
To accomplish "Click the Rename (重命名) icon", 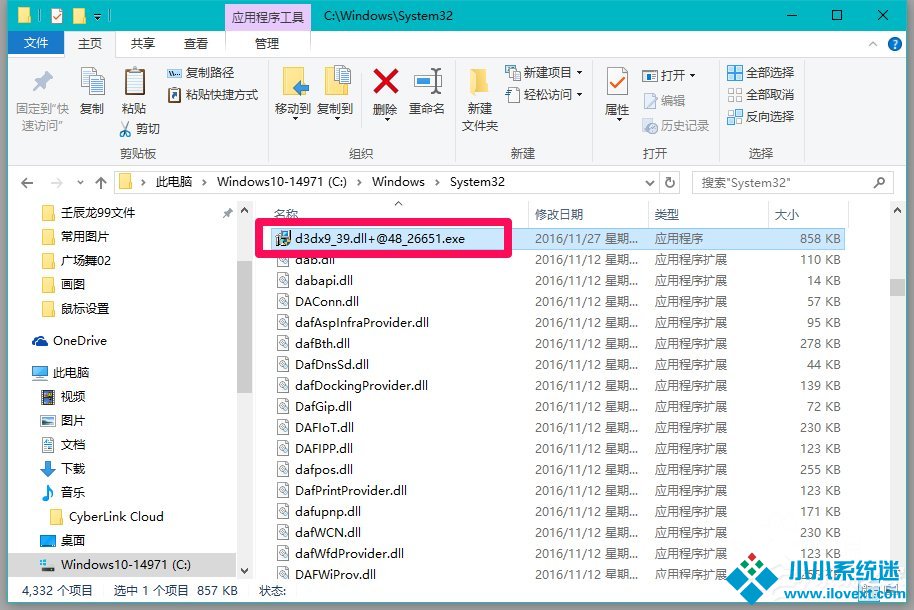I will click(427, 82).
